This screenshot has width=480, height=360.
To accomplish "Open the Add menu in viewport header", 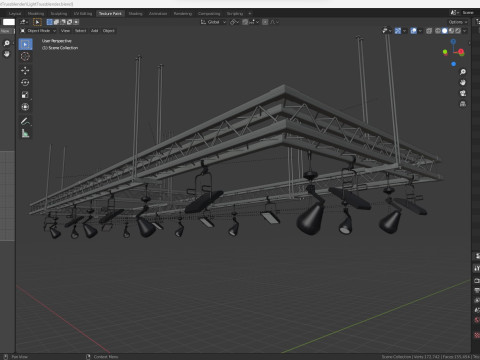I will click(95, 31).
